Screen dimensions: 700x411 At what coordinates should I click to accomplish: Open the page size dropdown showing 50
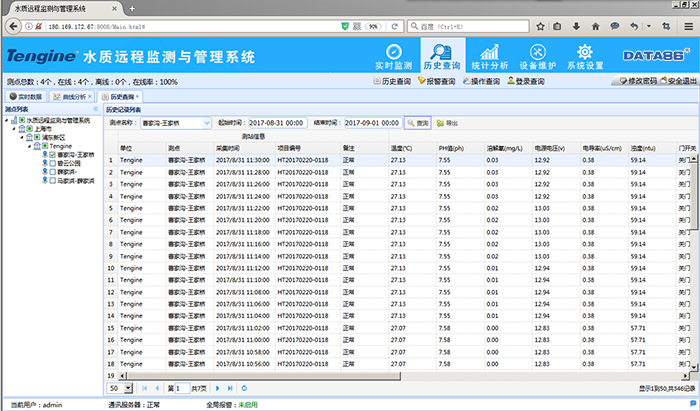click(x=130, y=387)
